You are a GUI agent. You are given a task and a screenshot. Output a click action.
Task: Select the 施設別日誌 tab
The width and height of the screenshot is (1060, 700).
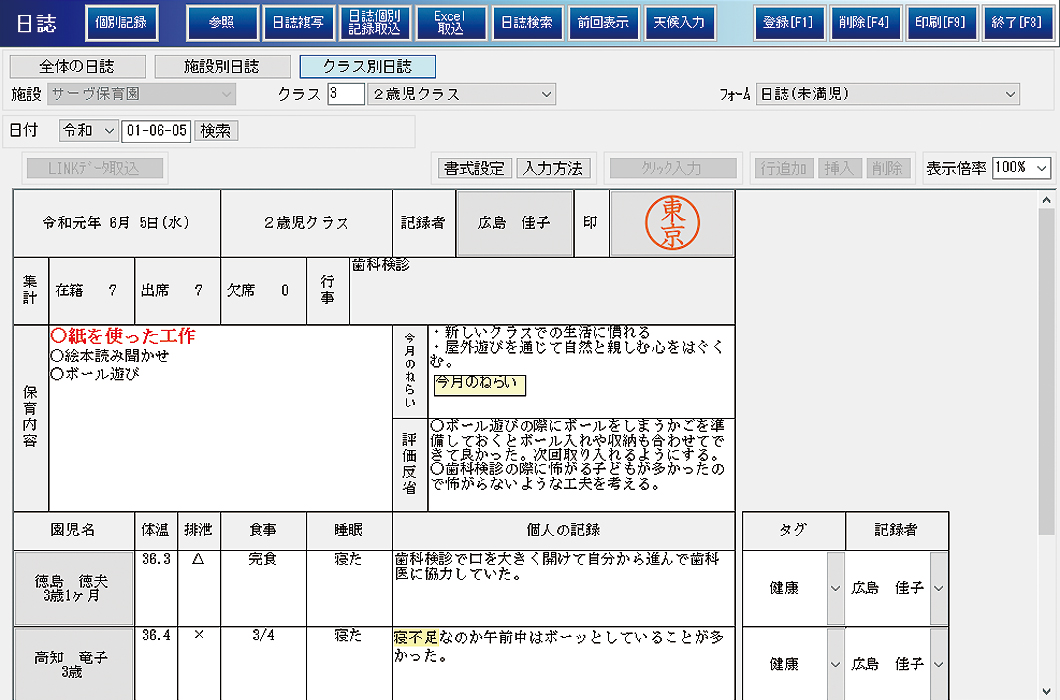pyautogui.click(x=221, y=67)
